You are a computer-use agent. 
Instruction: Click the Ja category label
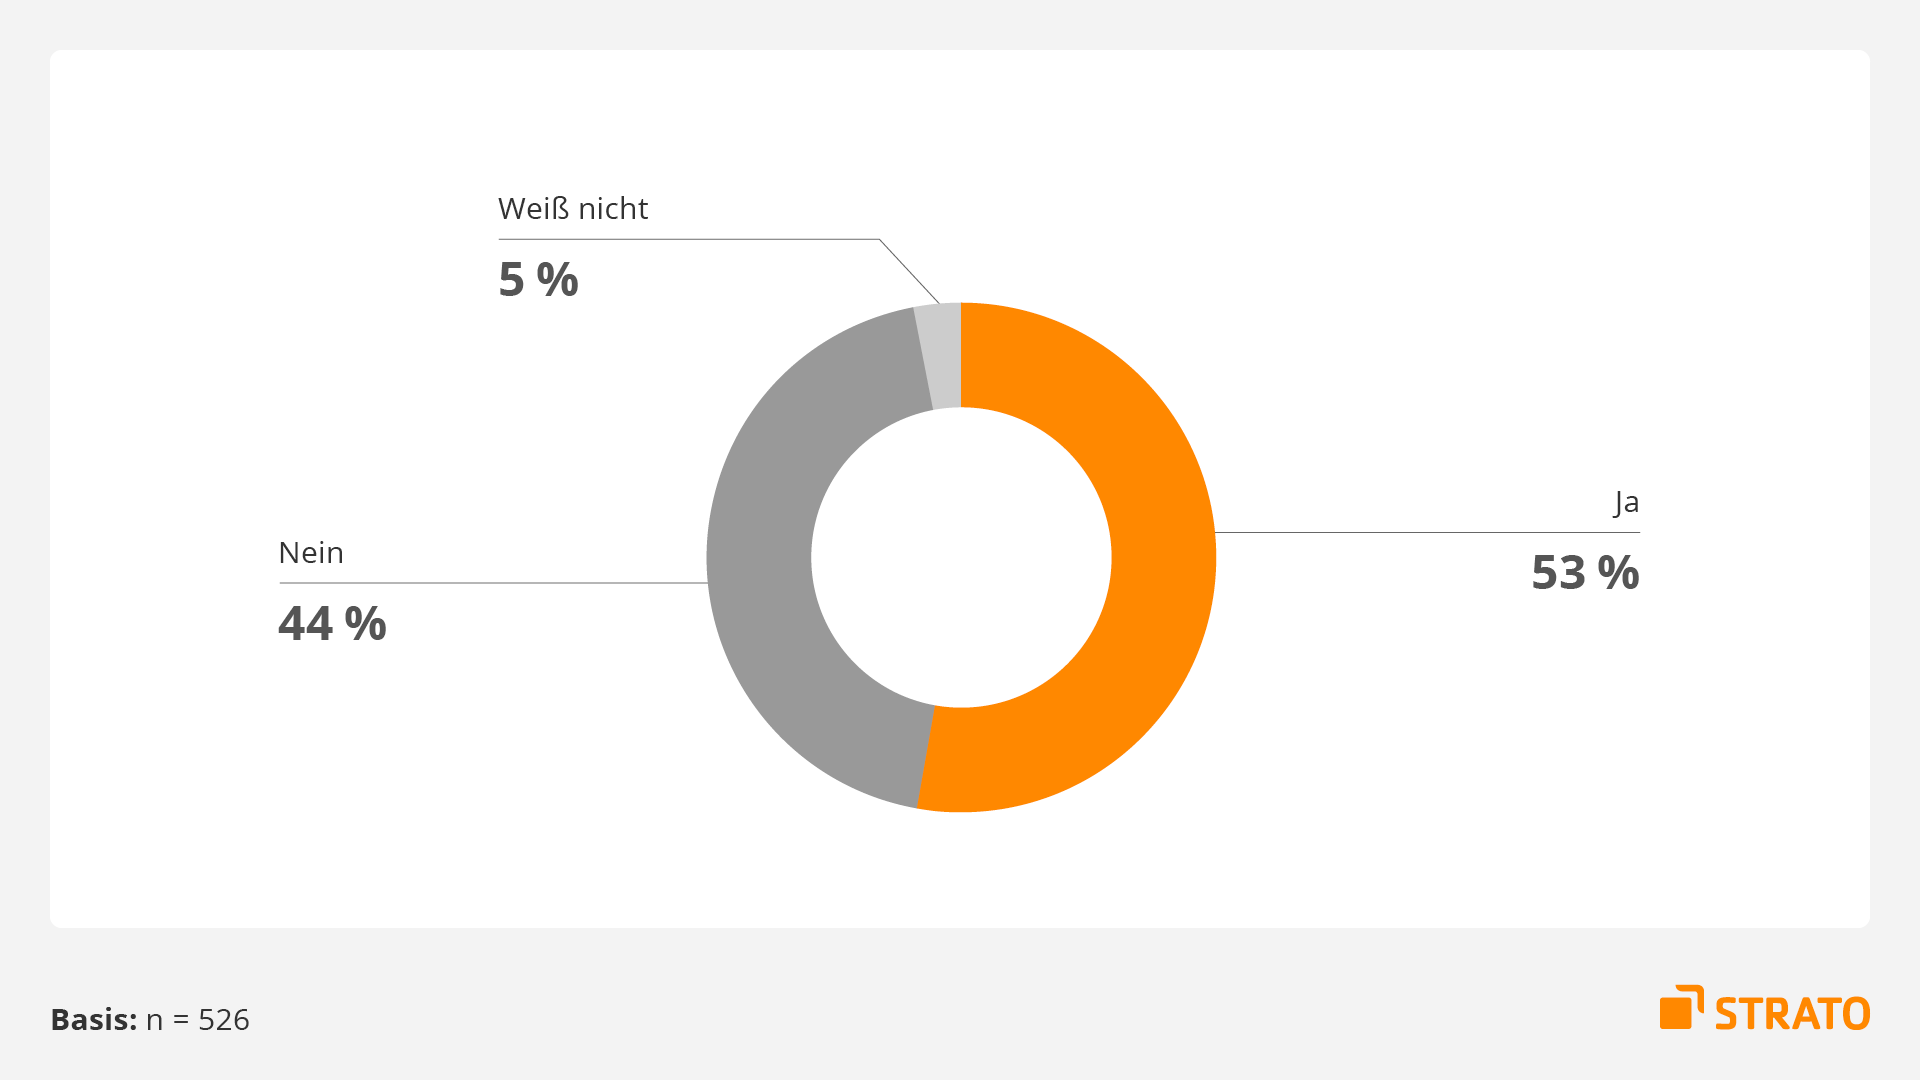coord(1626,502)
